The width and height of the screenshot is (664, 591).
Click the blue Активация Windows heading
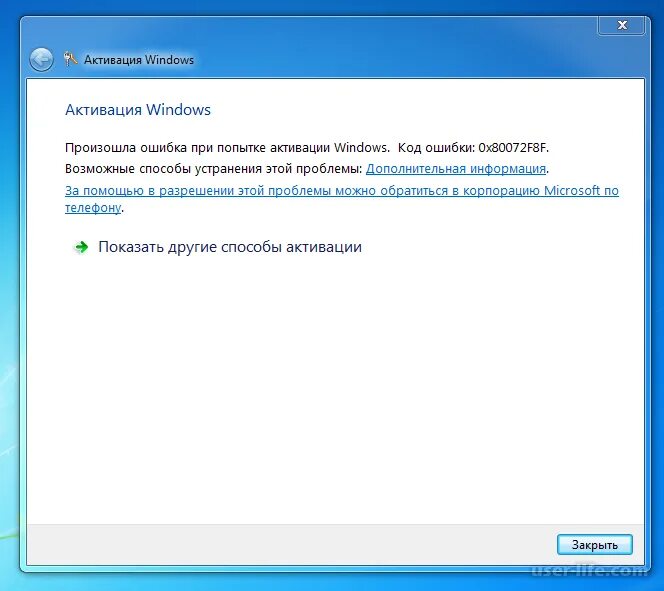138,110
